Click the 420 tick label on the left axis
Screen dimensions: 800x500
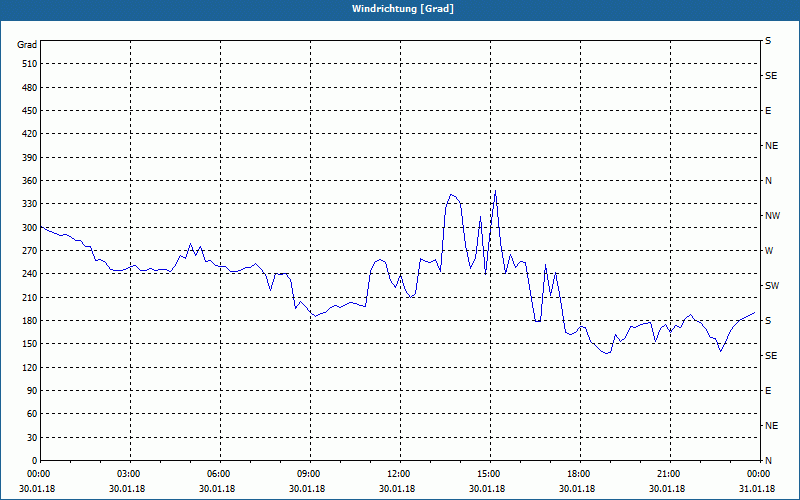(29, 134)
